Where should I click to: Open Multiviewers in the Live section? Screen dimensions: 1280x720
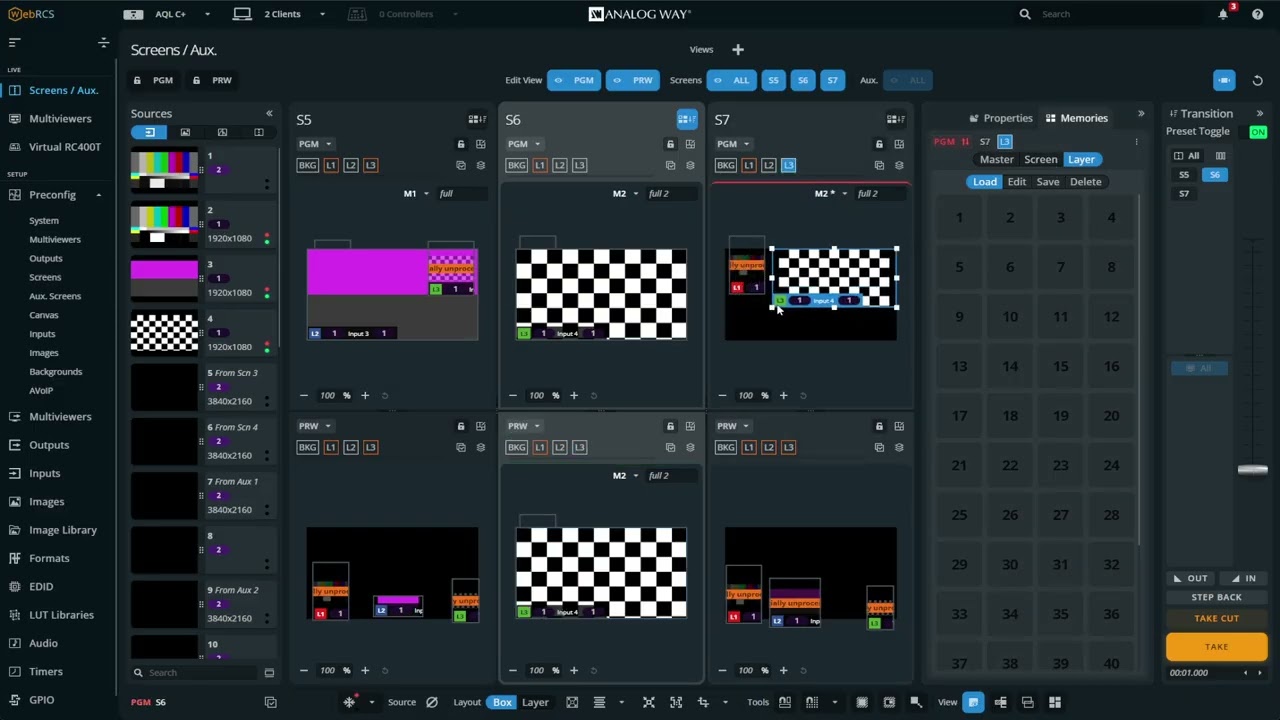[60, 118]
